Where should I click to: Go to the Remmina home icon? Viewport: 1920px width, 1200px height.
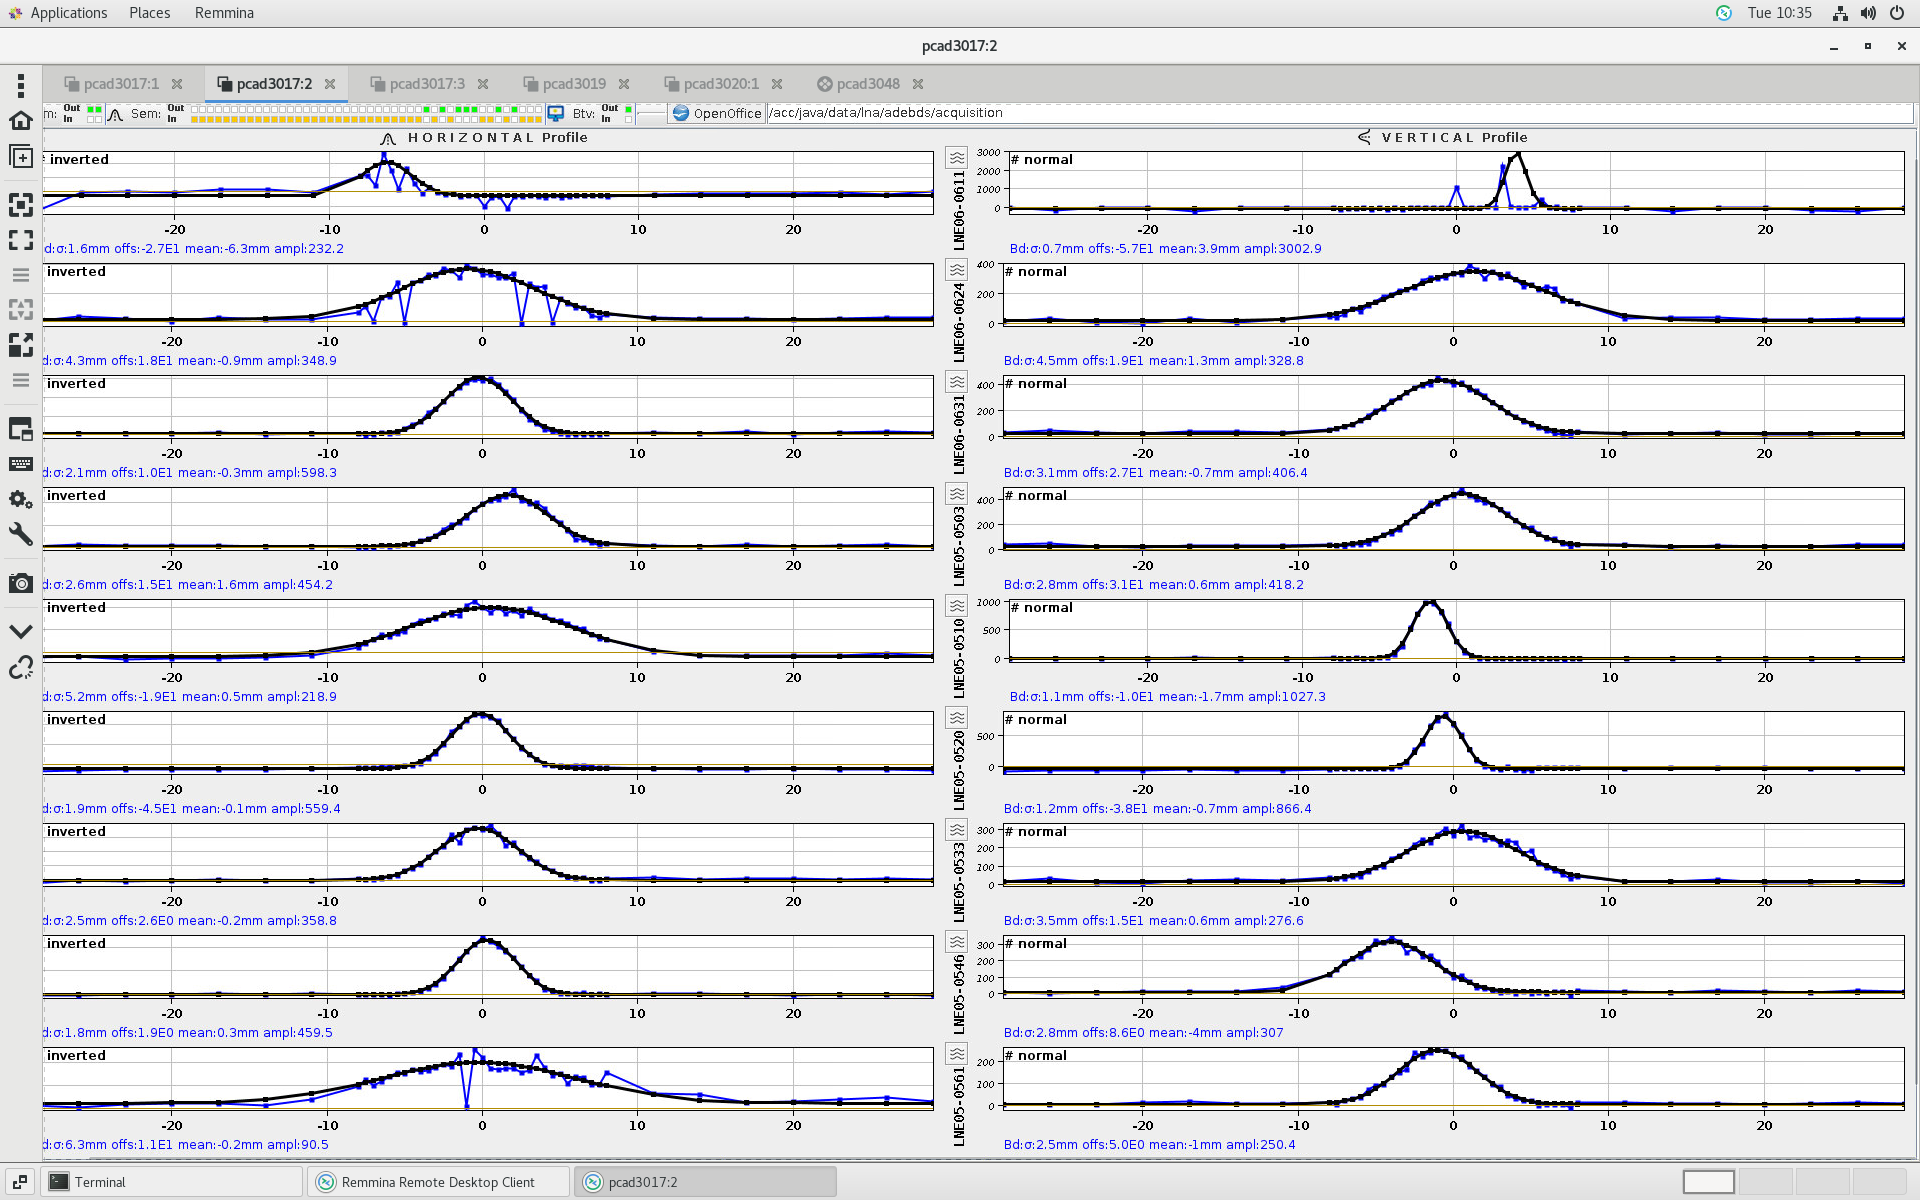(x=21, y=121)
